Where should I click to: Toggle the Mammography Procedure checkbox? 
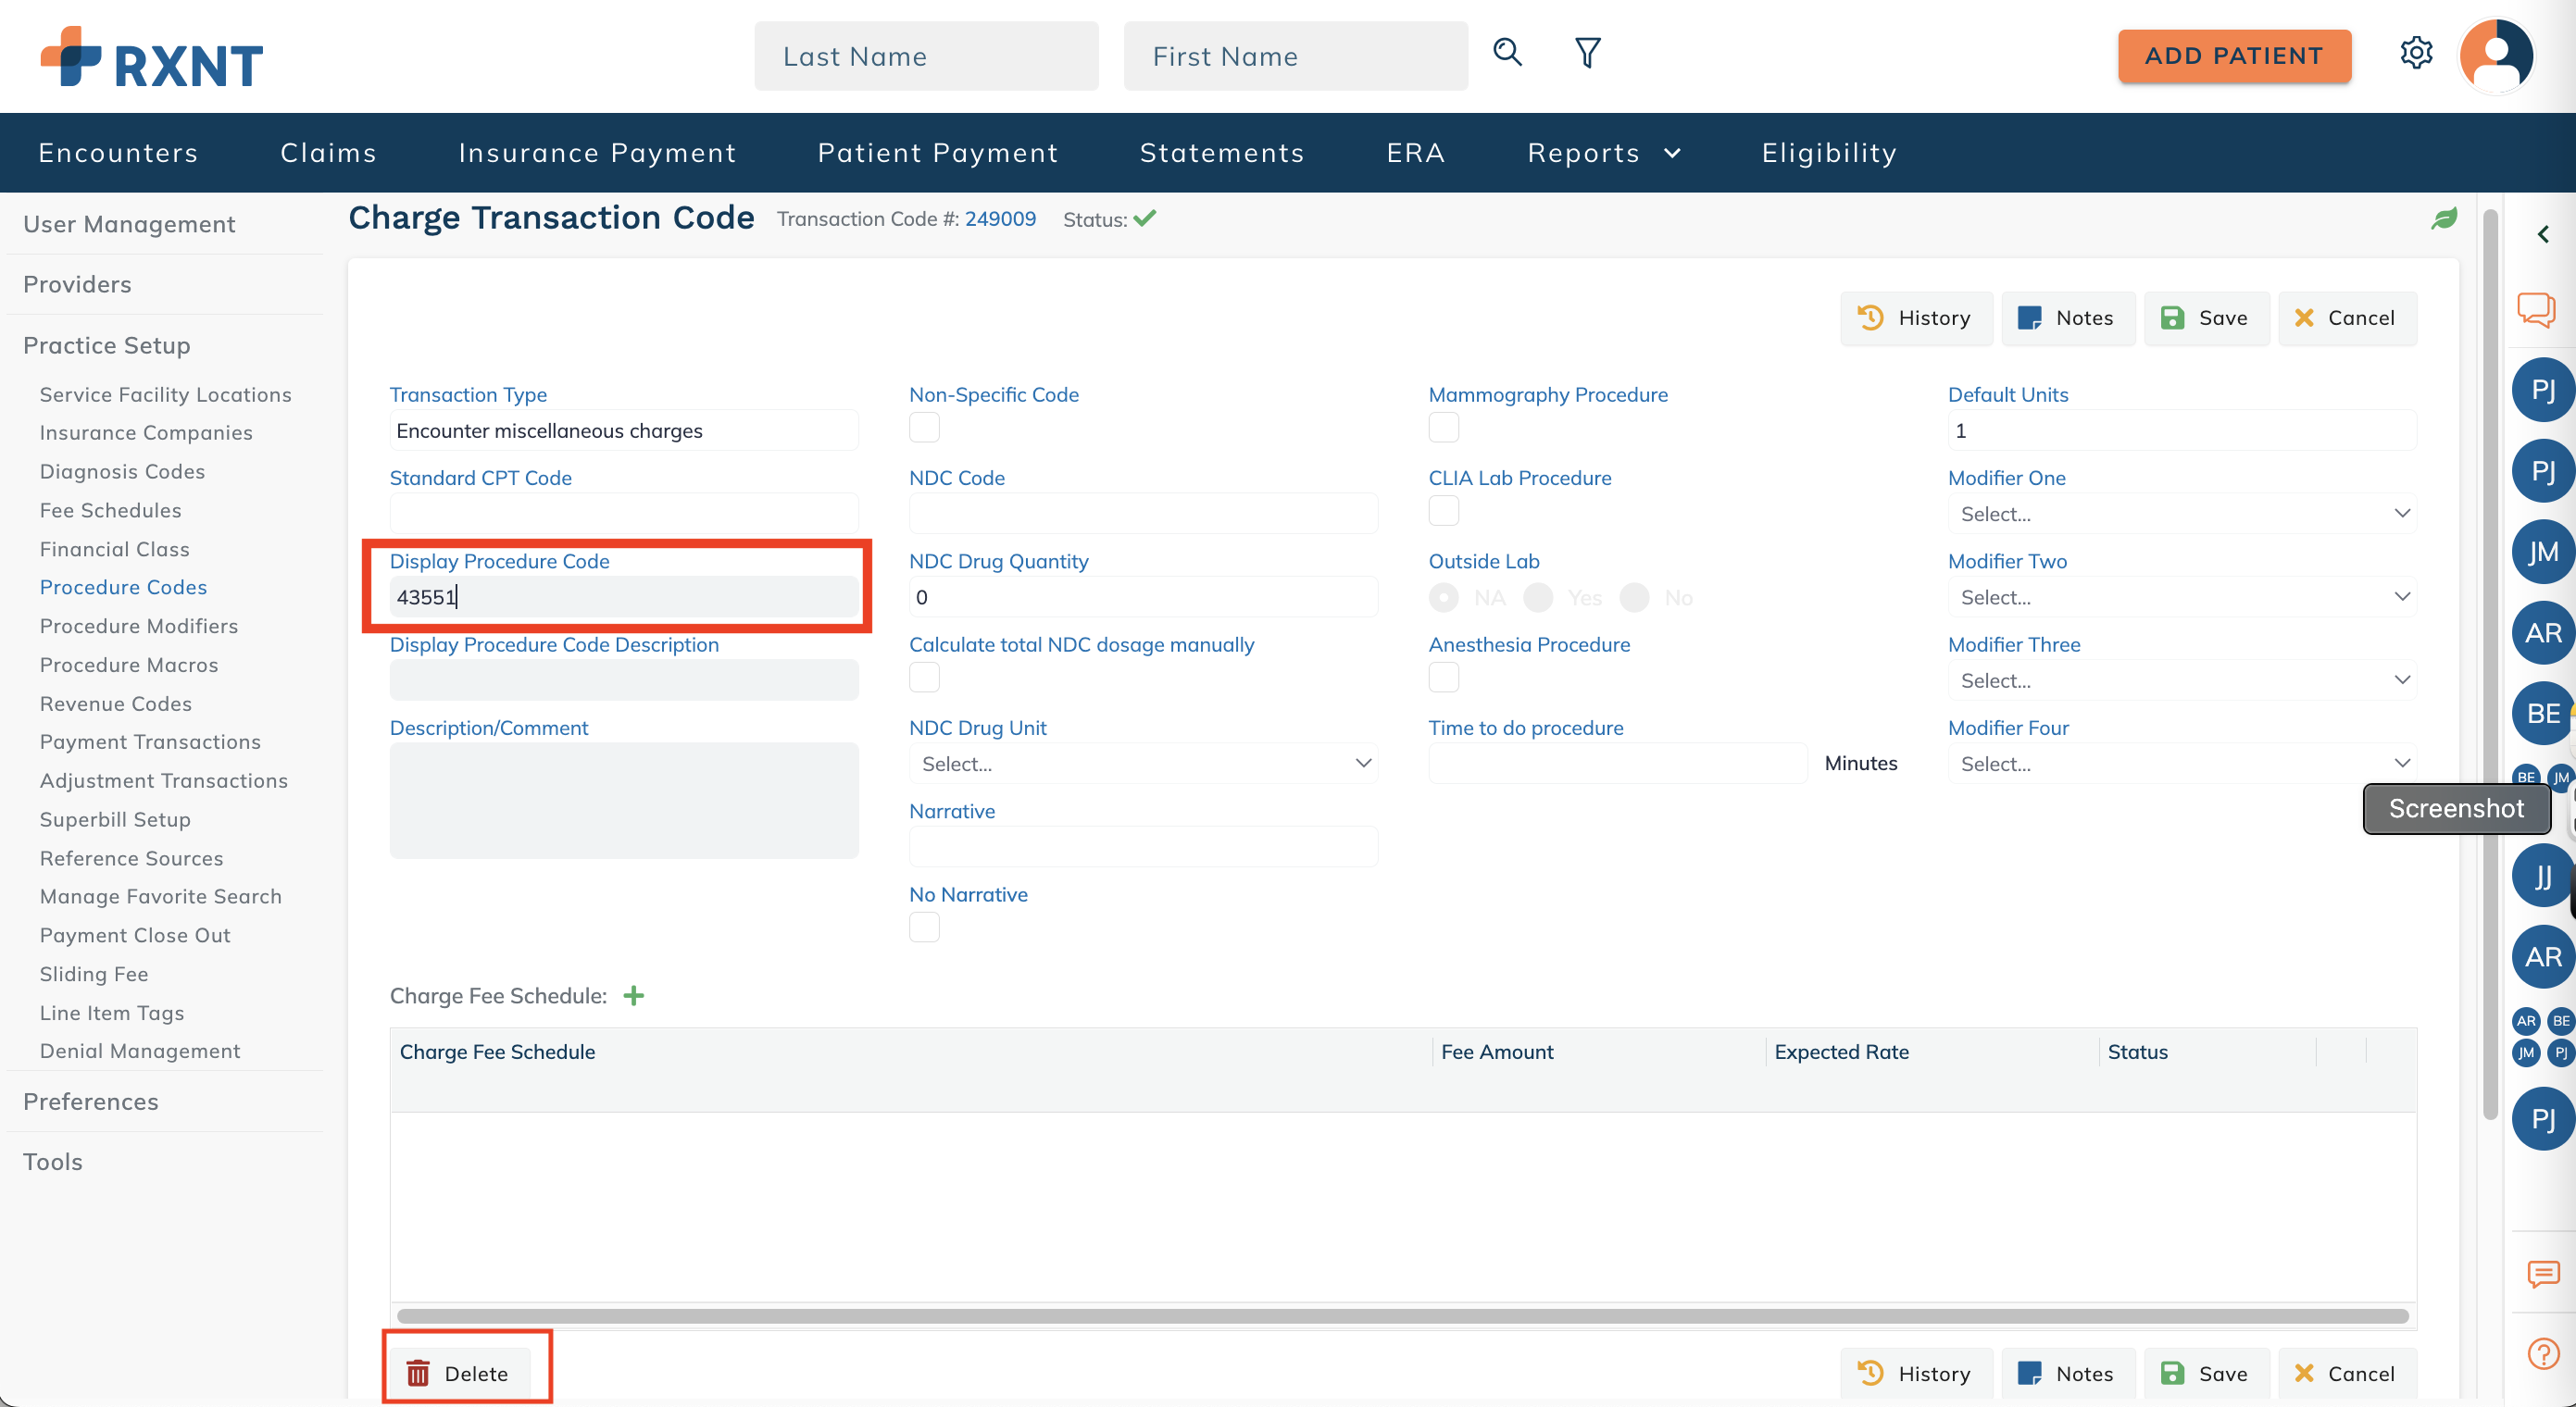click(1443, 427)
